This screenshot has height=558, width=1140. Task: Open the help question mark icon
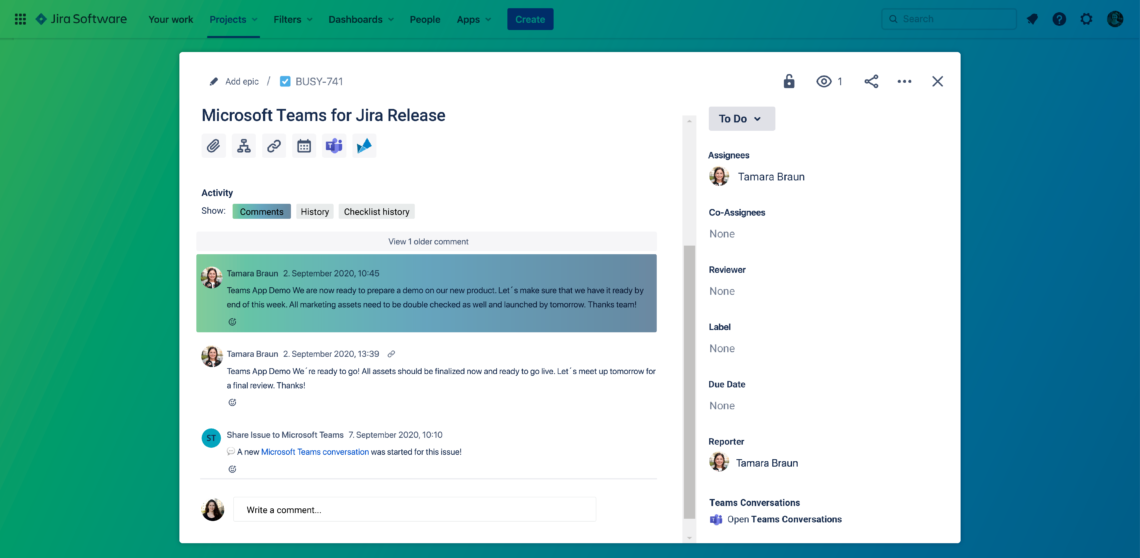(x=1059, y=20)
